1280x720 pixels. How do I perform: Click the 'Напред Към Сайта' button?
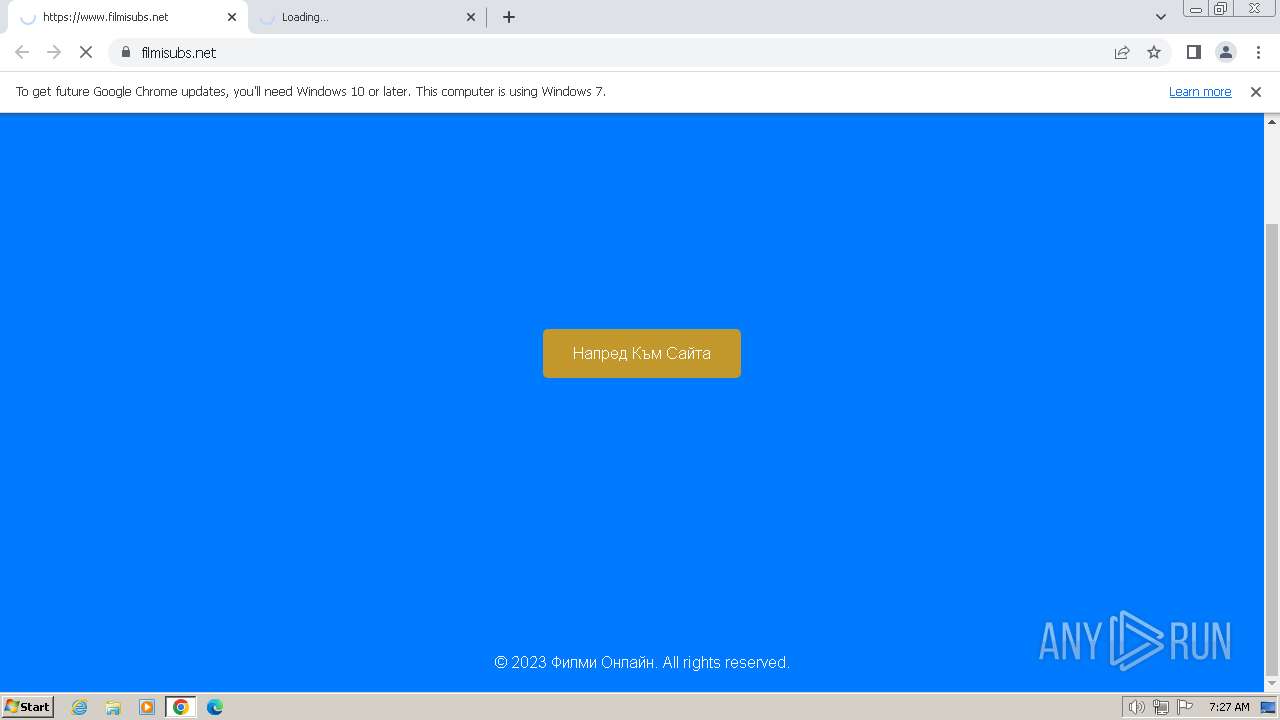642,353
